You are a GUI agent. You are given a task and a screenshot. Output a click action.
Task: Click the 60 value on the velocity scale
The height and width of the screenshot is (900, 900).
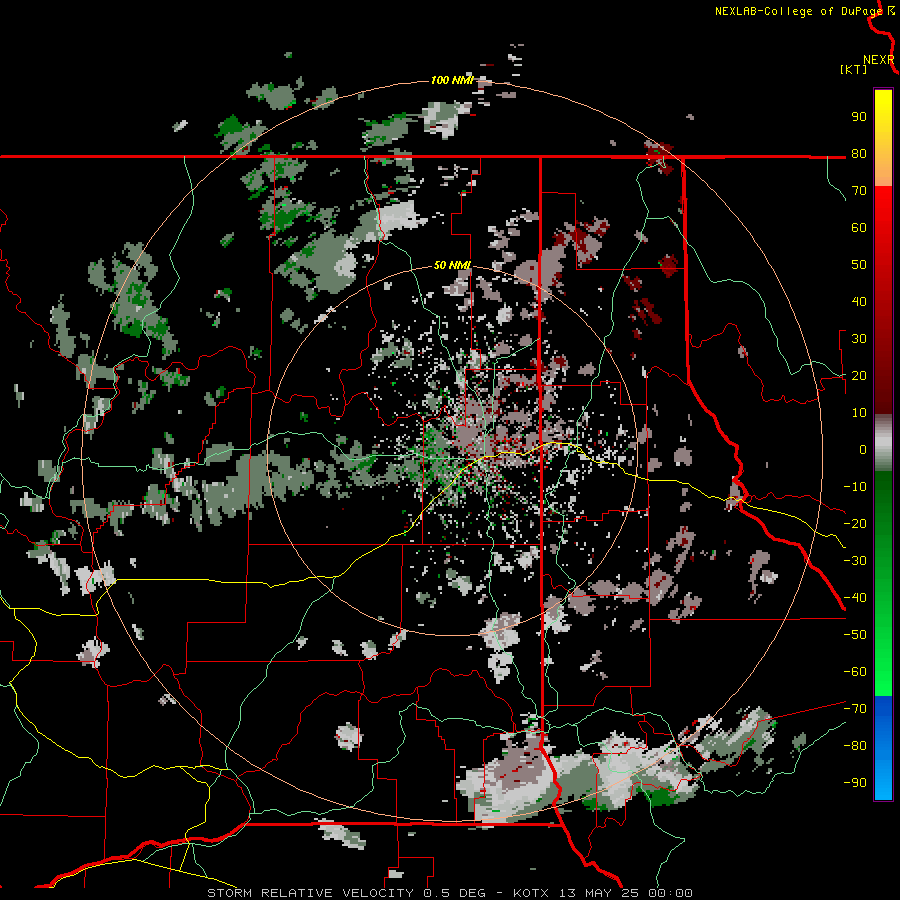pyautogui.click(x=859, y=227)
